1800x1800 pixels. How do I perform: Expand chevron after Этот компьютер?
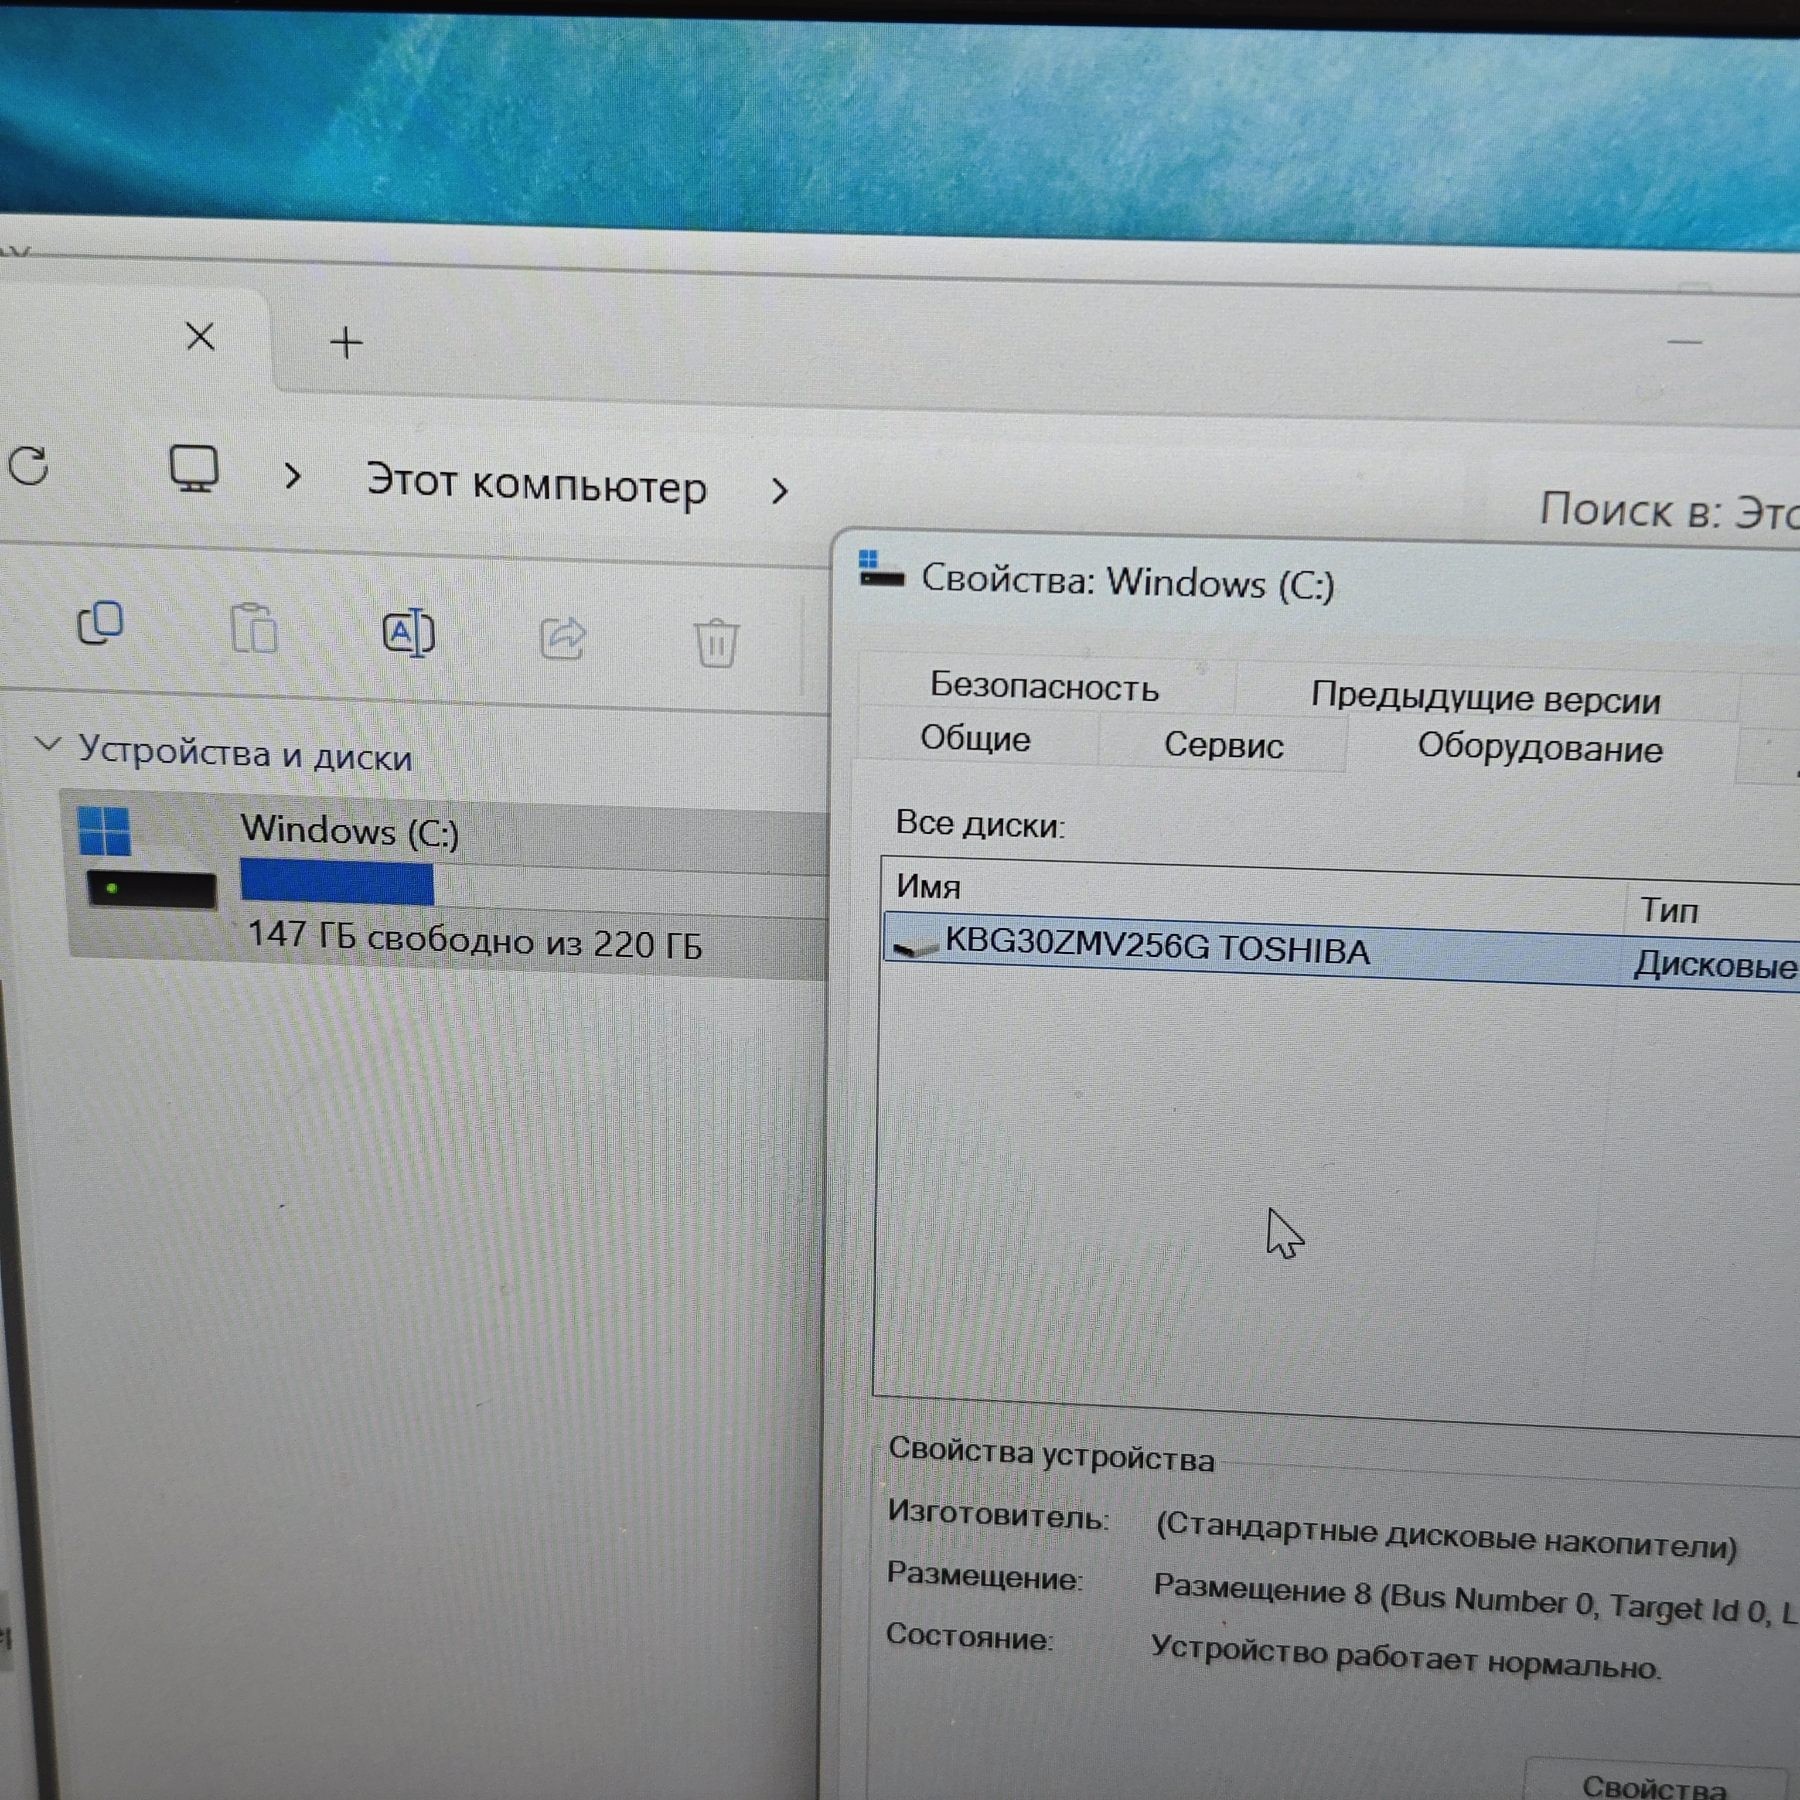pyautogui.click(x=779, y=491)
